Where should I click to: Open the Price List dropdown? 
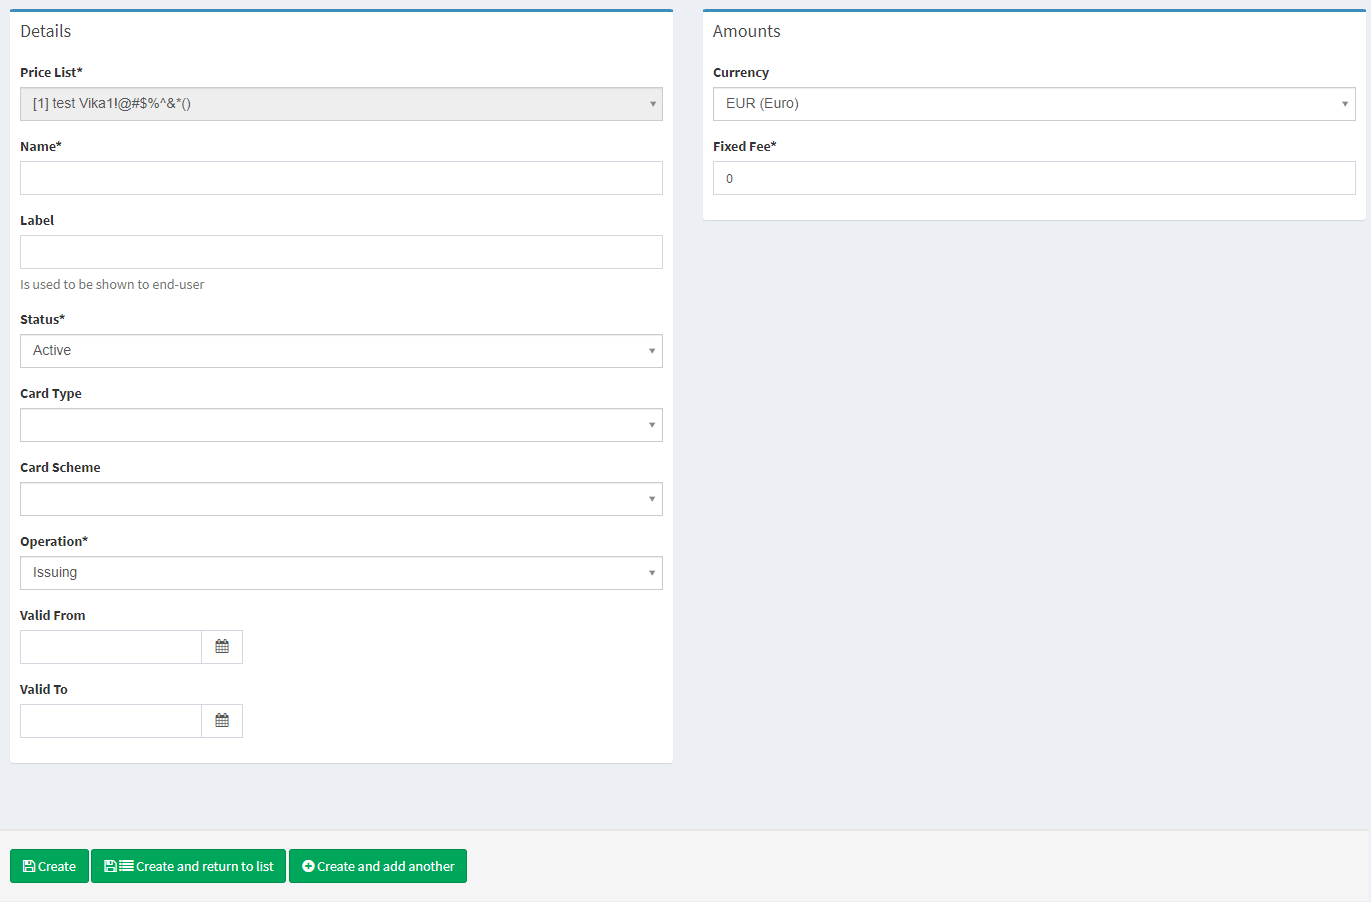click(x=340, y=104)
